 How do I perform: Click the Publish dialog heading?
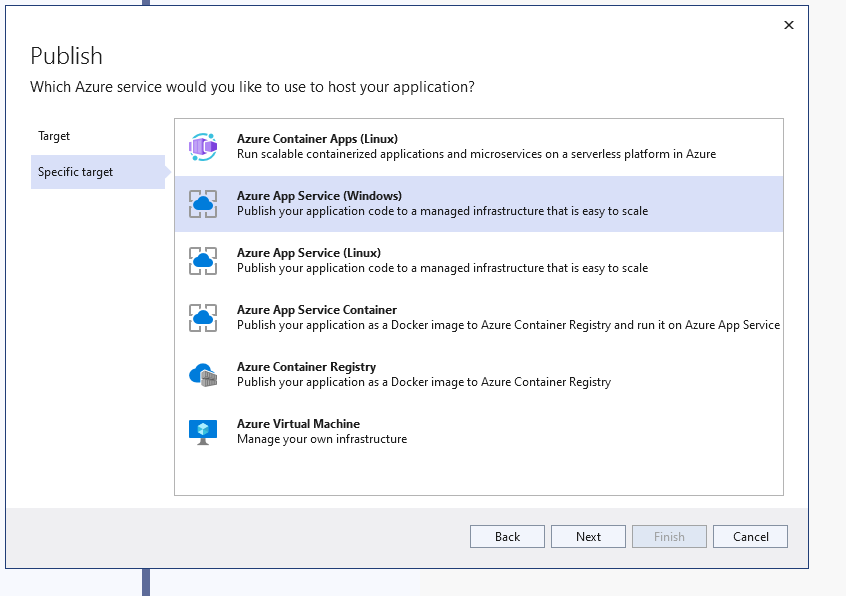coord(66,56)
